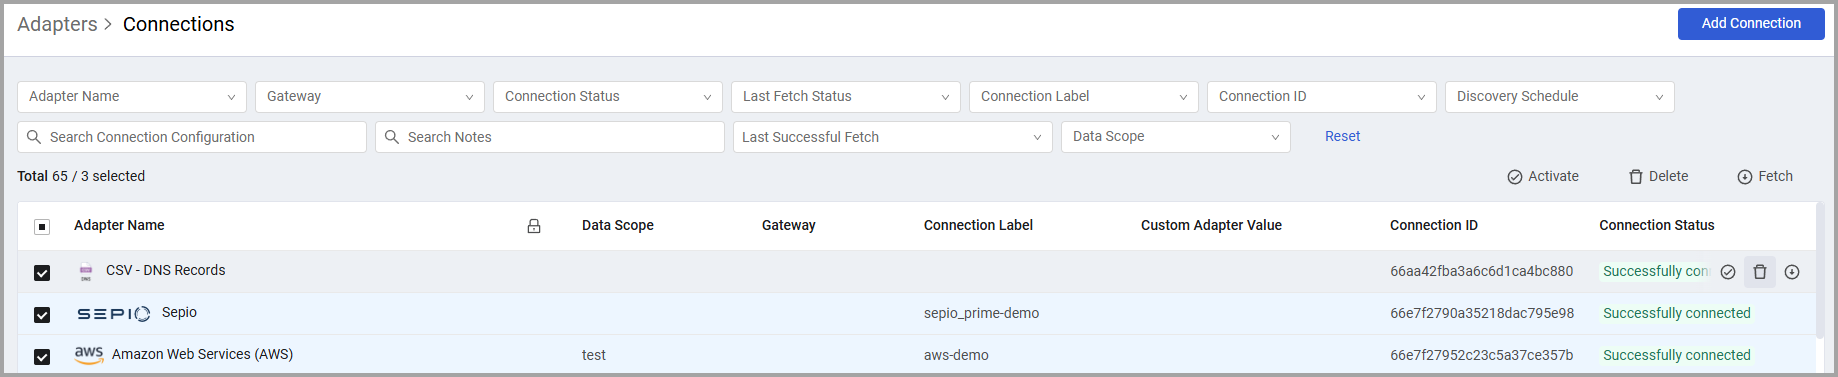Image resolution: width=1838 pixels, height=377 pixels.
Task: Uncheck the Sepio row checkbox
Action: point(42,314)
